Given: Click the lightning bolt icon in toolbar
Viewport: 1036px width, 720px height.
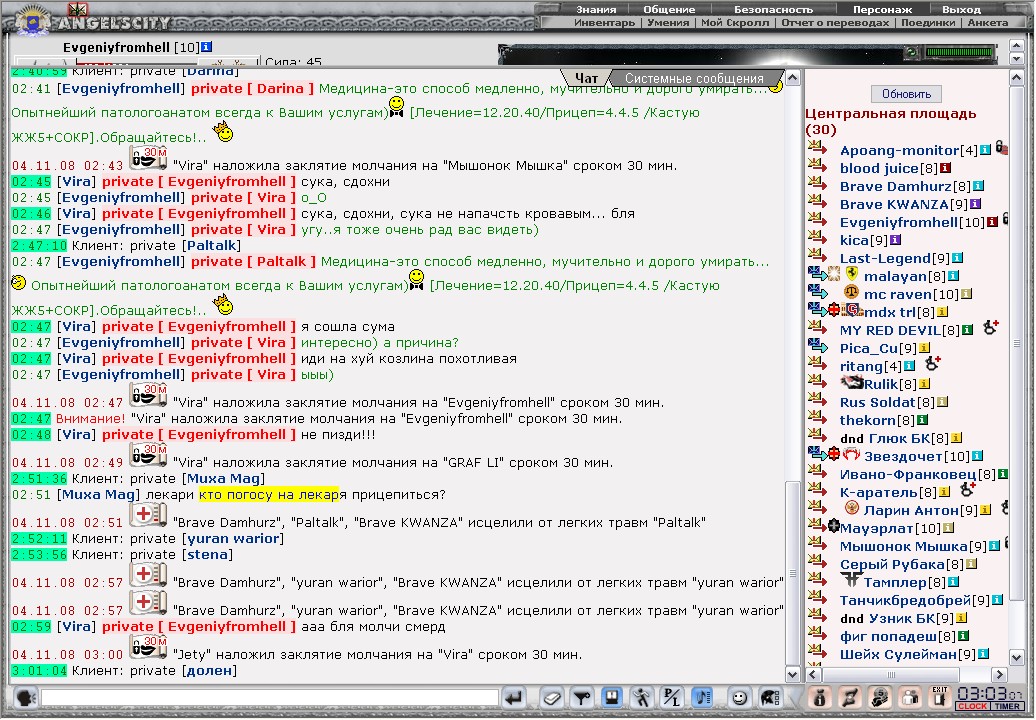Looking at the screenshot, I should pyautogui.click(x=850, y=698).
